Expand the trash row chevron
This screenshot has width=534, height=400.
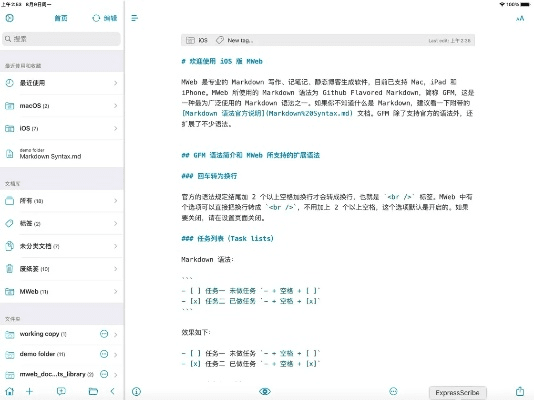[x=116, y=269]
